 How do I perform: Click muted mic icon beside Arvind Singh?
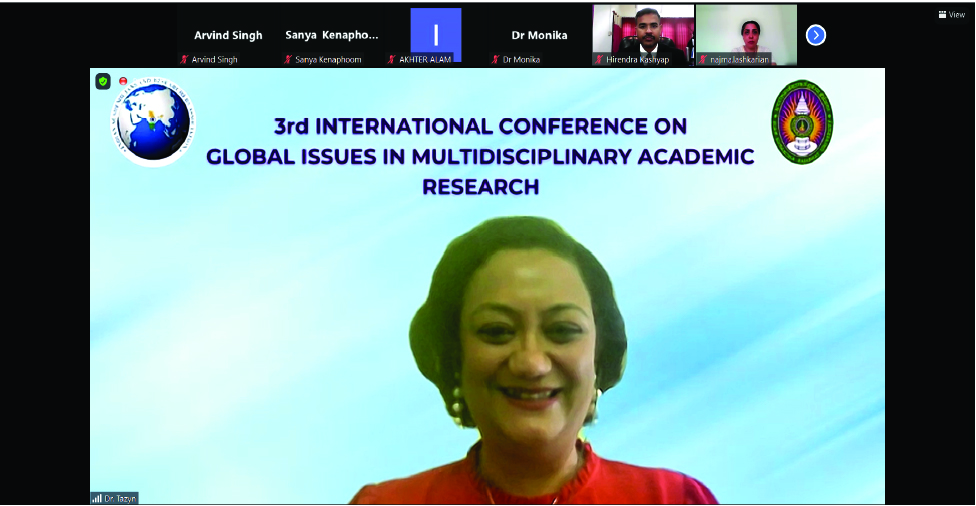click(x=184, y=60)
